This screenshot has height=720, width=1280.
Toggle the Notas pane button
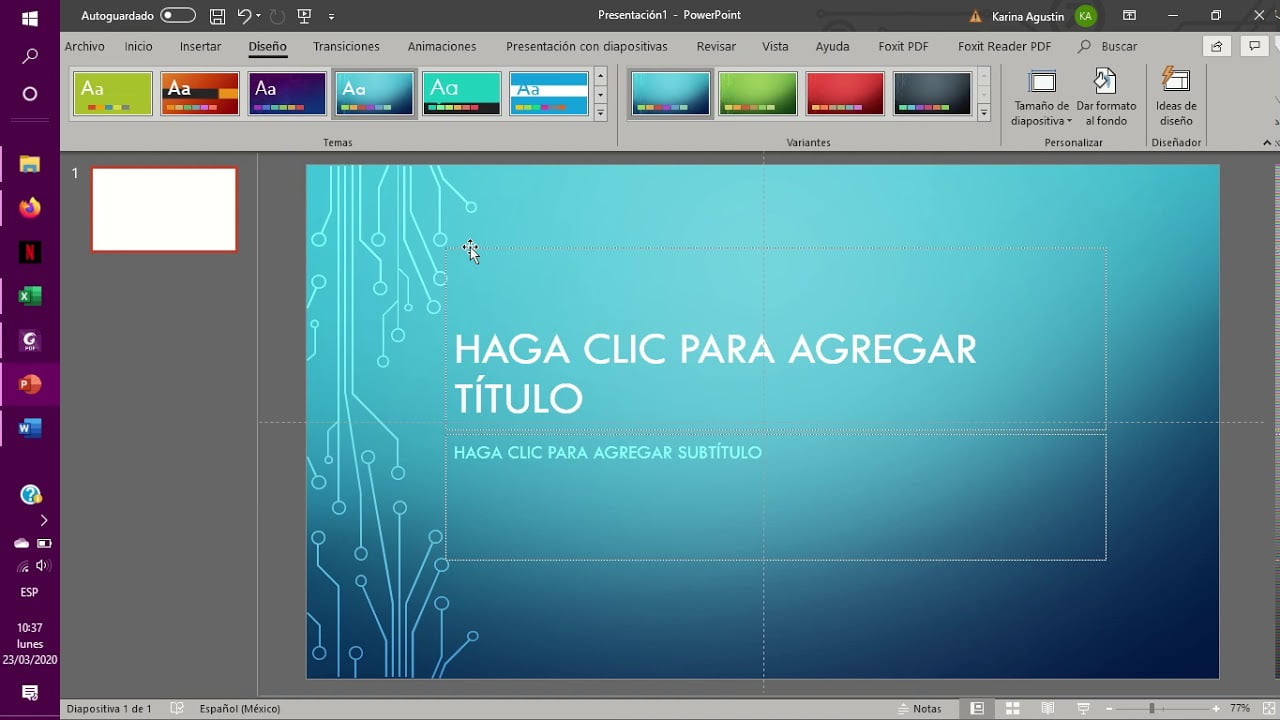tap(919, 708)
